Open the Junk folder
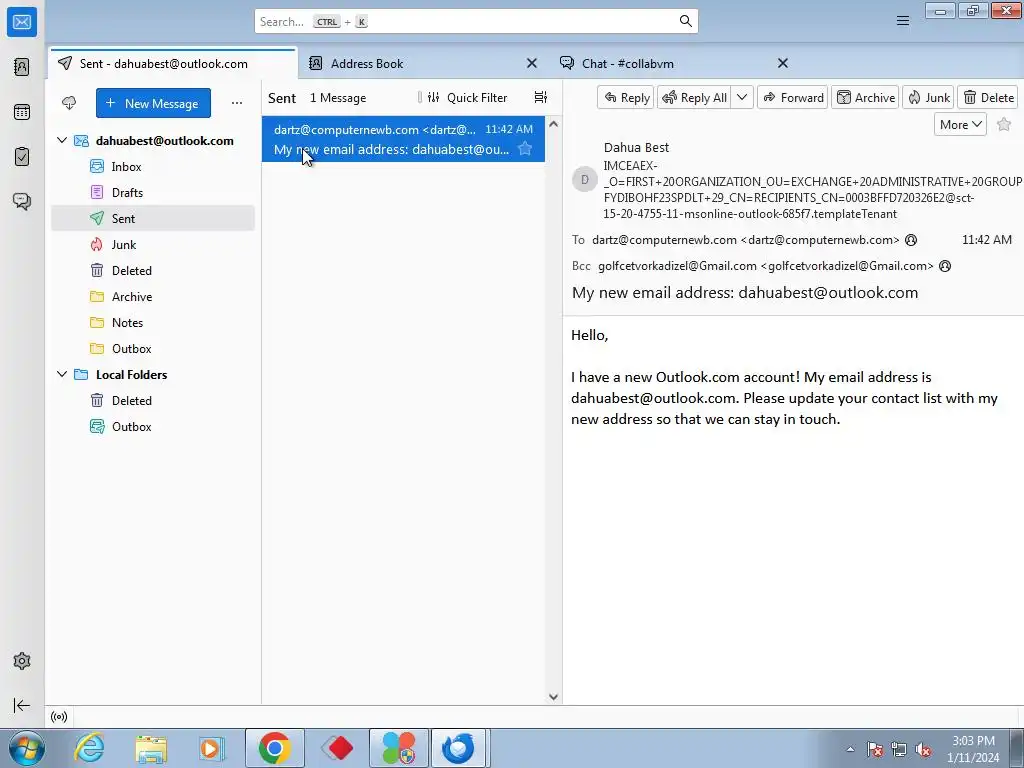The image size is (1024, 768). [x=153, y=244]
